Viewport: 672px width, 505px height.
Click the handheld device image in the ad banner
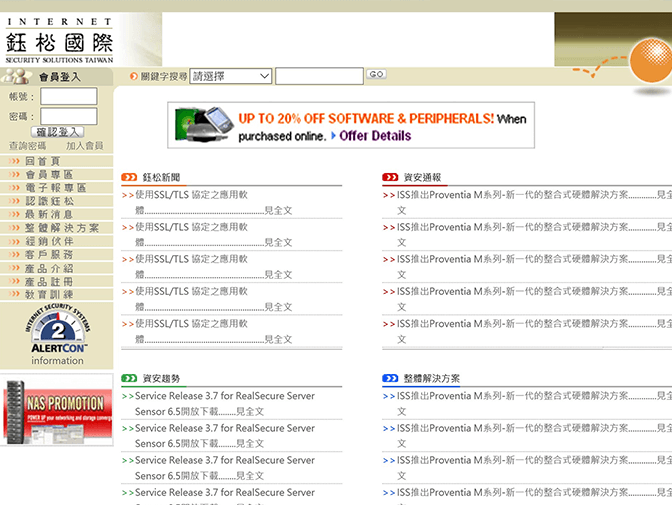point(205,124)
